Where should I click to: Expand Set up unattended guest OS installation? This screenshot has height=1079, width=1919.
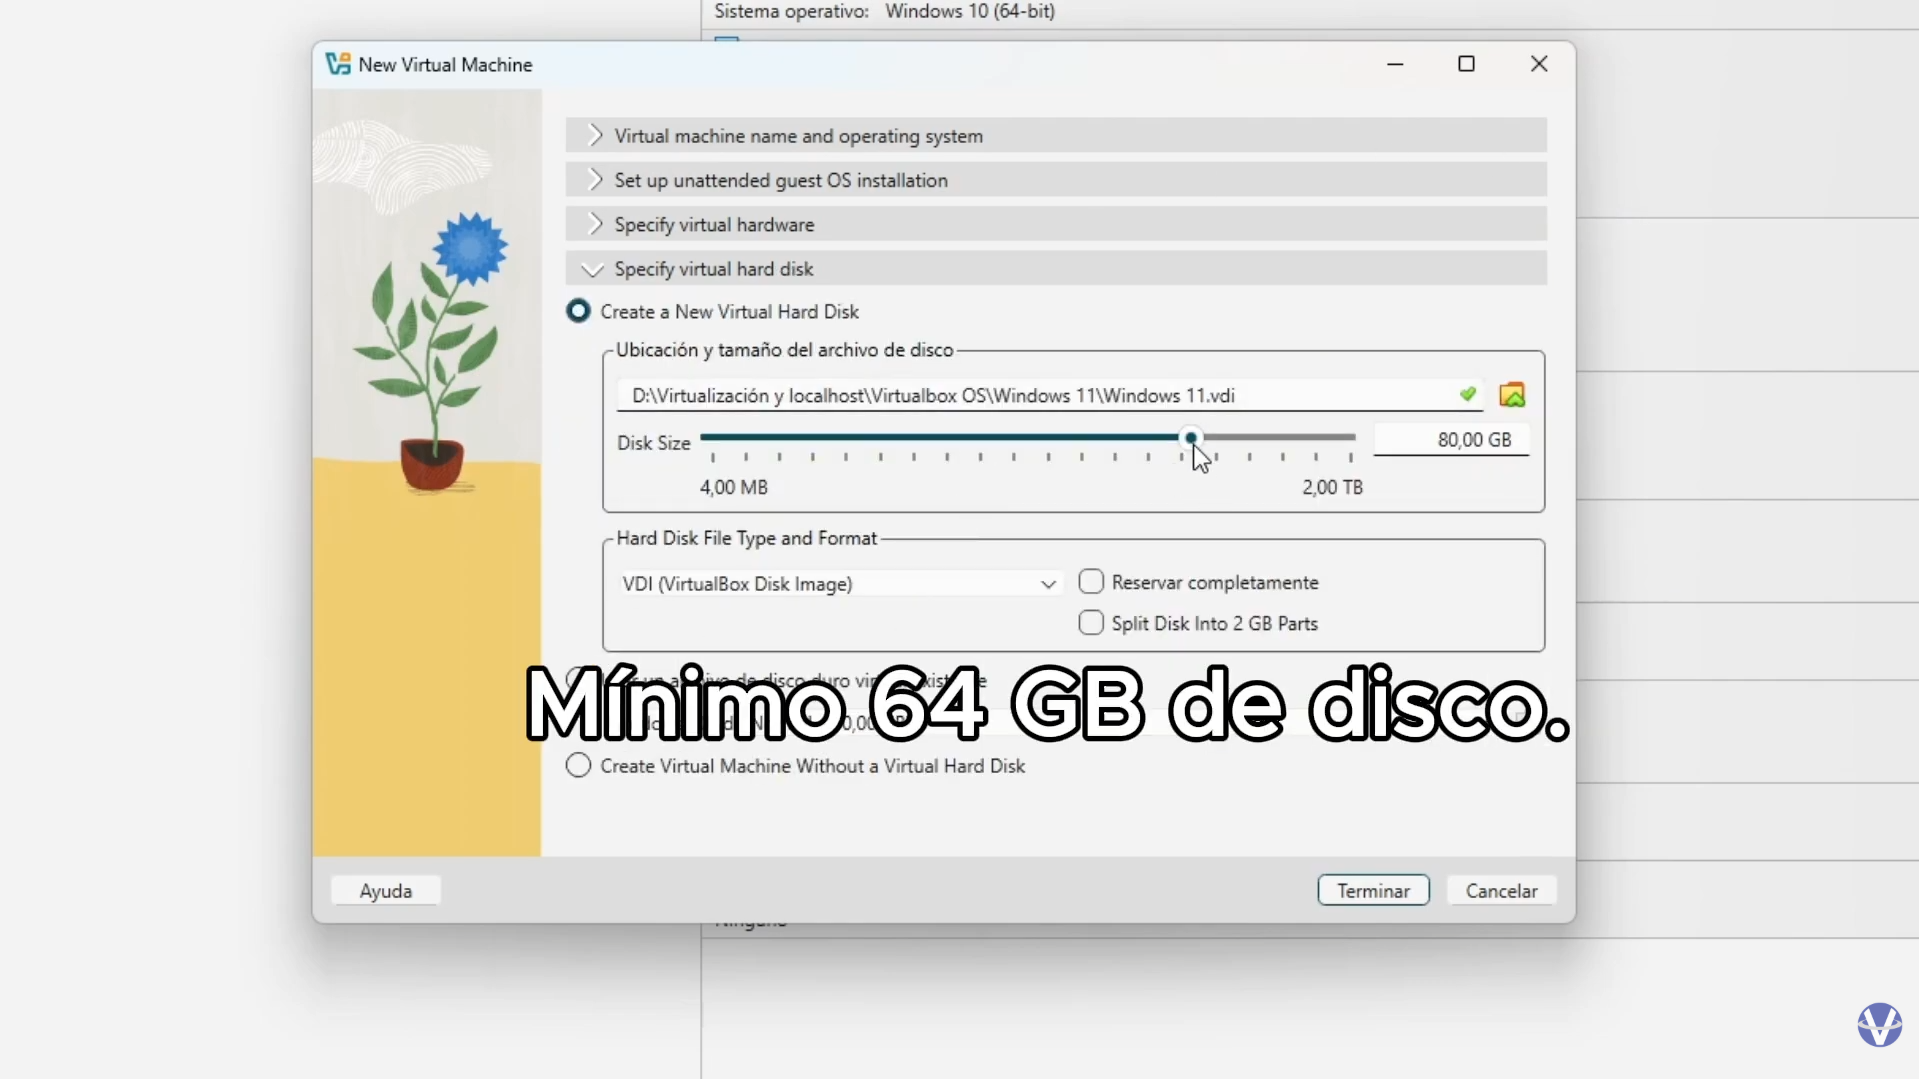pos(780,180)
